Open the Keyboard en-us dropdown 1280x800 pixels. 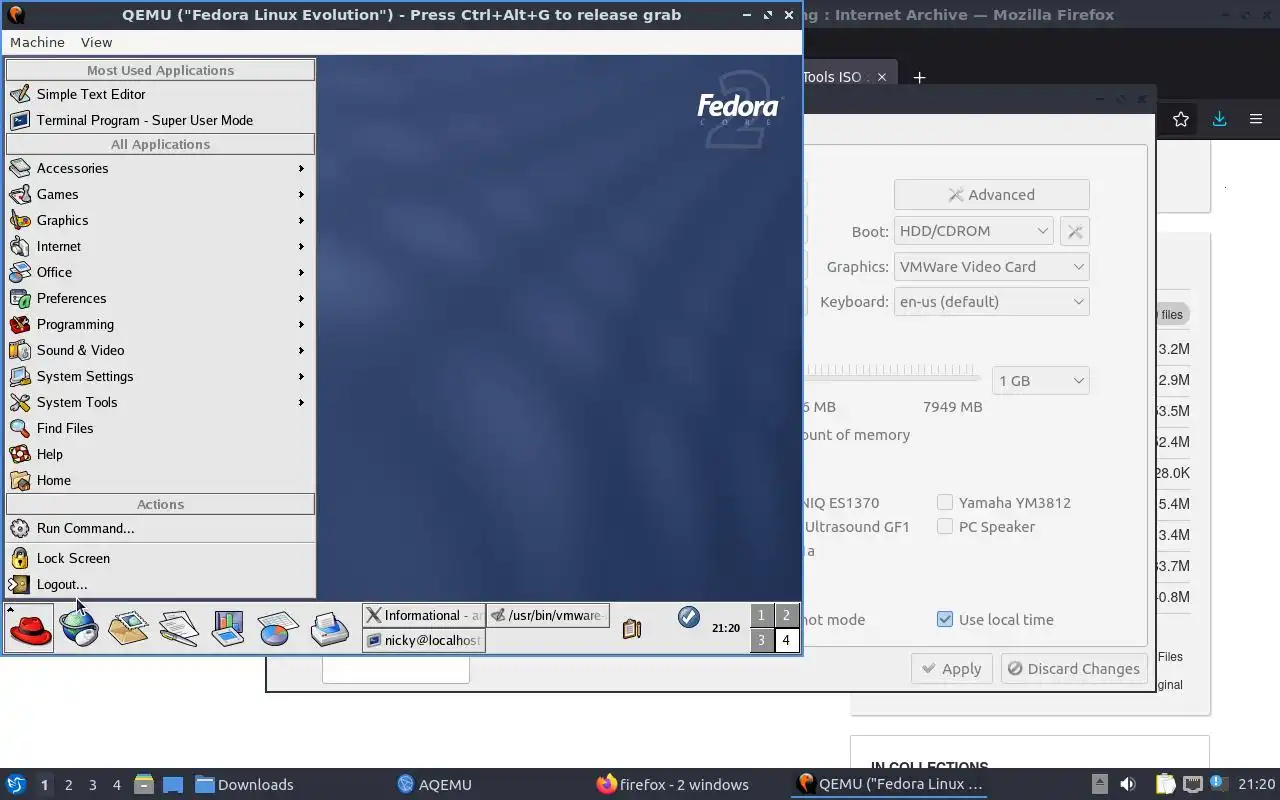[992, 302]
